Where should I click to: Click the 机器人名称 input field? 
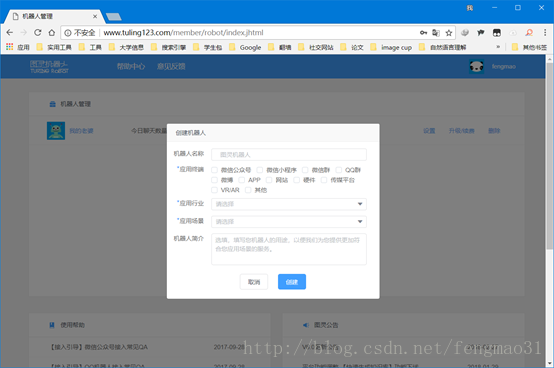[289, 155]
